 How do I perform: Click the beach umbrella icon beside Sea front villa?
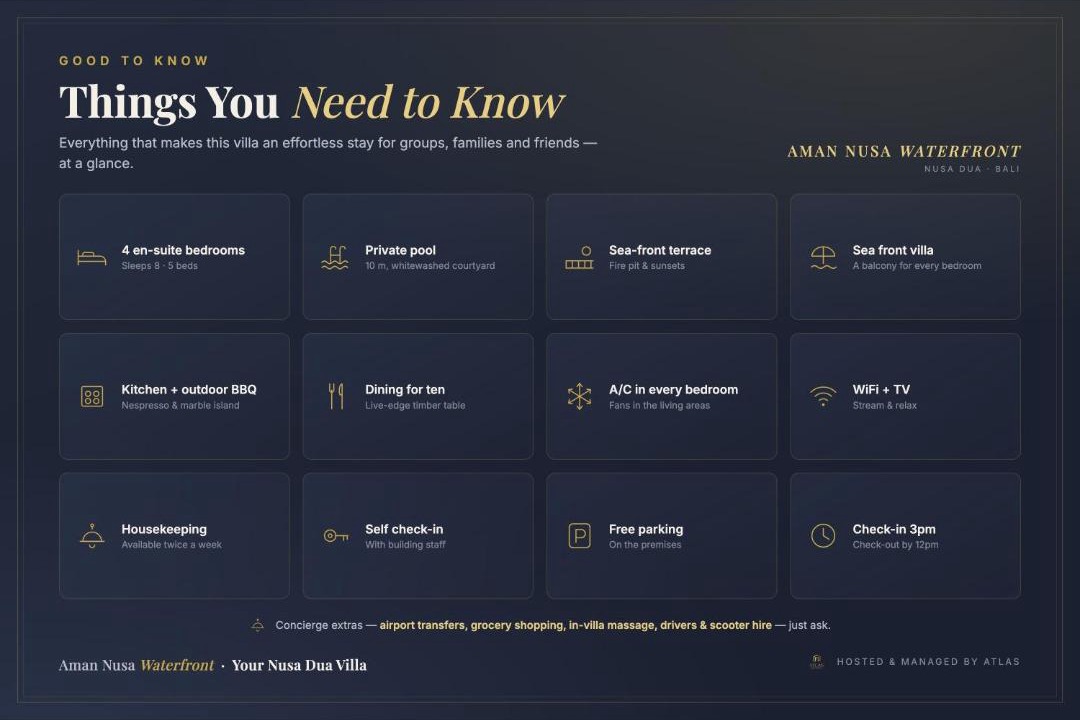click(x=823, y=258)
